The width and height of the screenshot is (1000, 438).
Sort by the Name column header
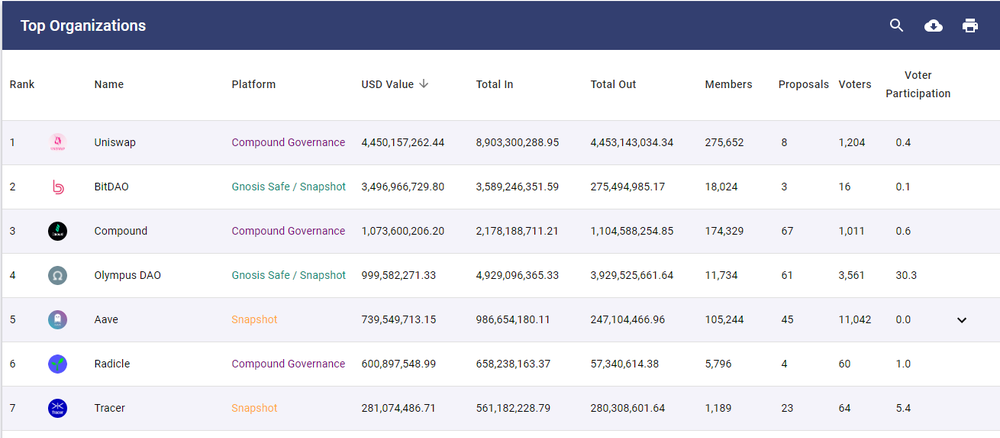tap(109, 84)
